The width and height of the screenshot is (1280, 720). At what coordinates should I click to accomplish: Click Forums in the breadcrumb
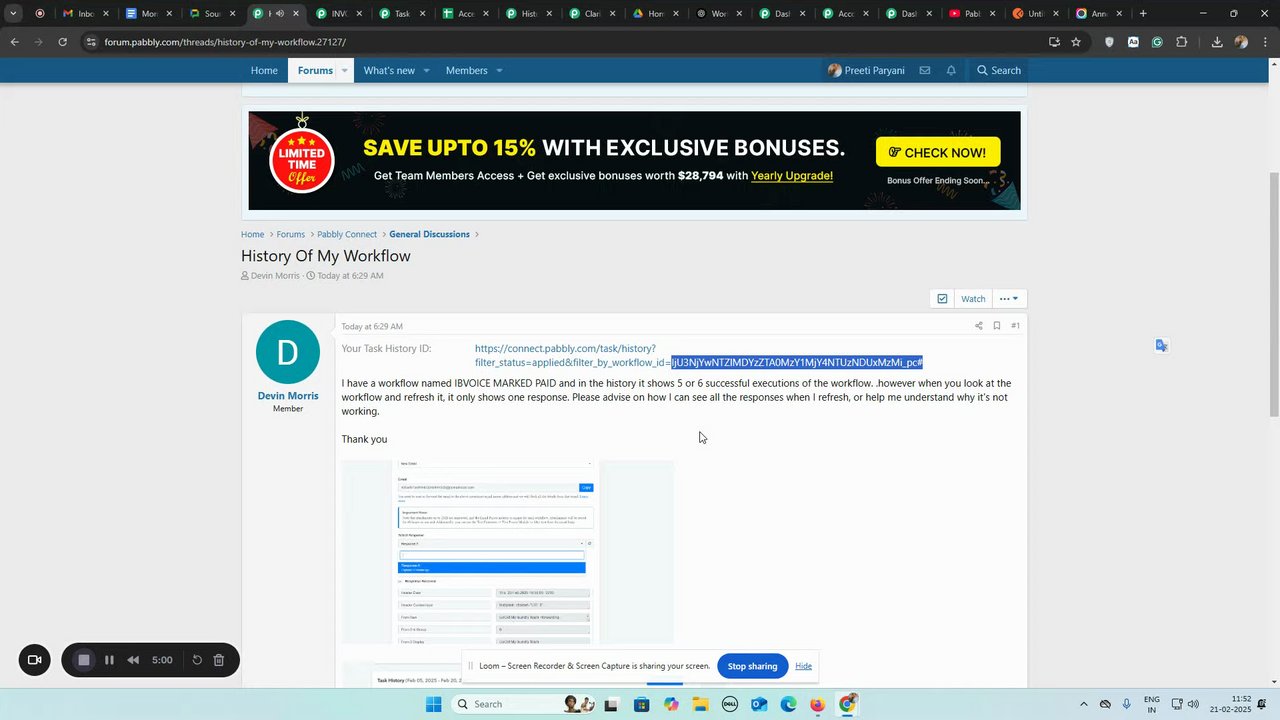(x=291, y=234)
